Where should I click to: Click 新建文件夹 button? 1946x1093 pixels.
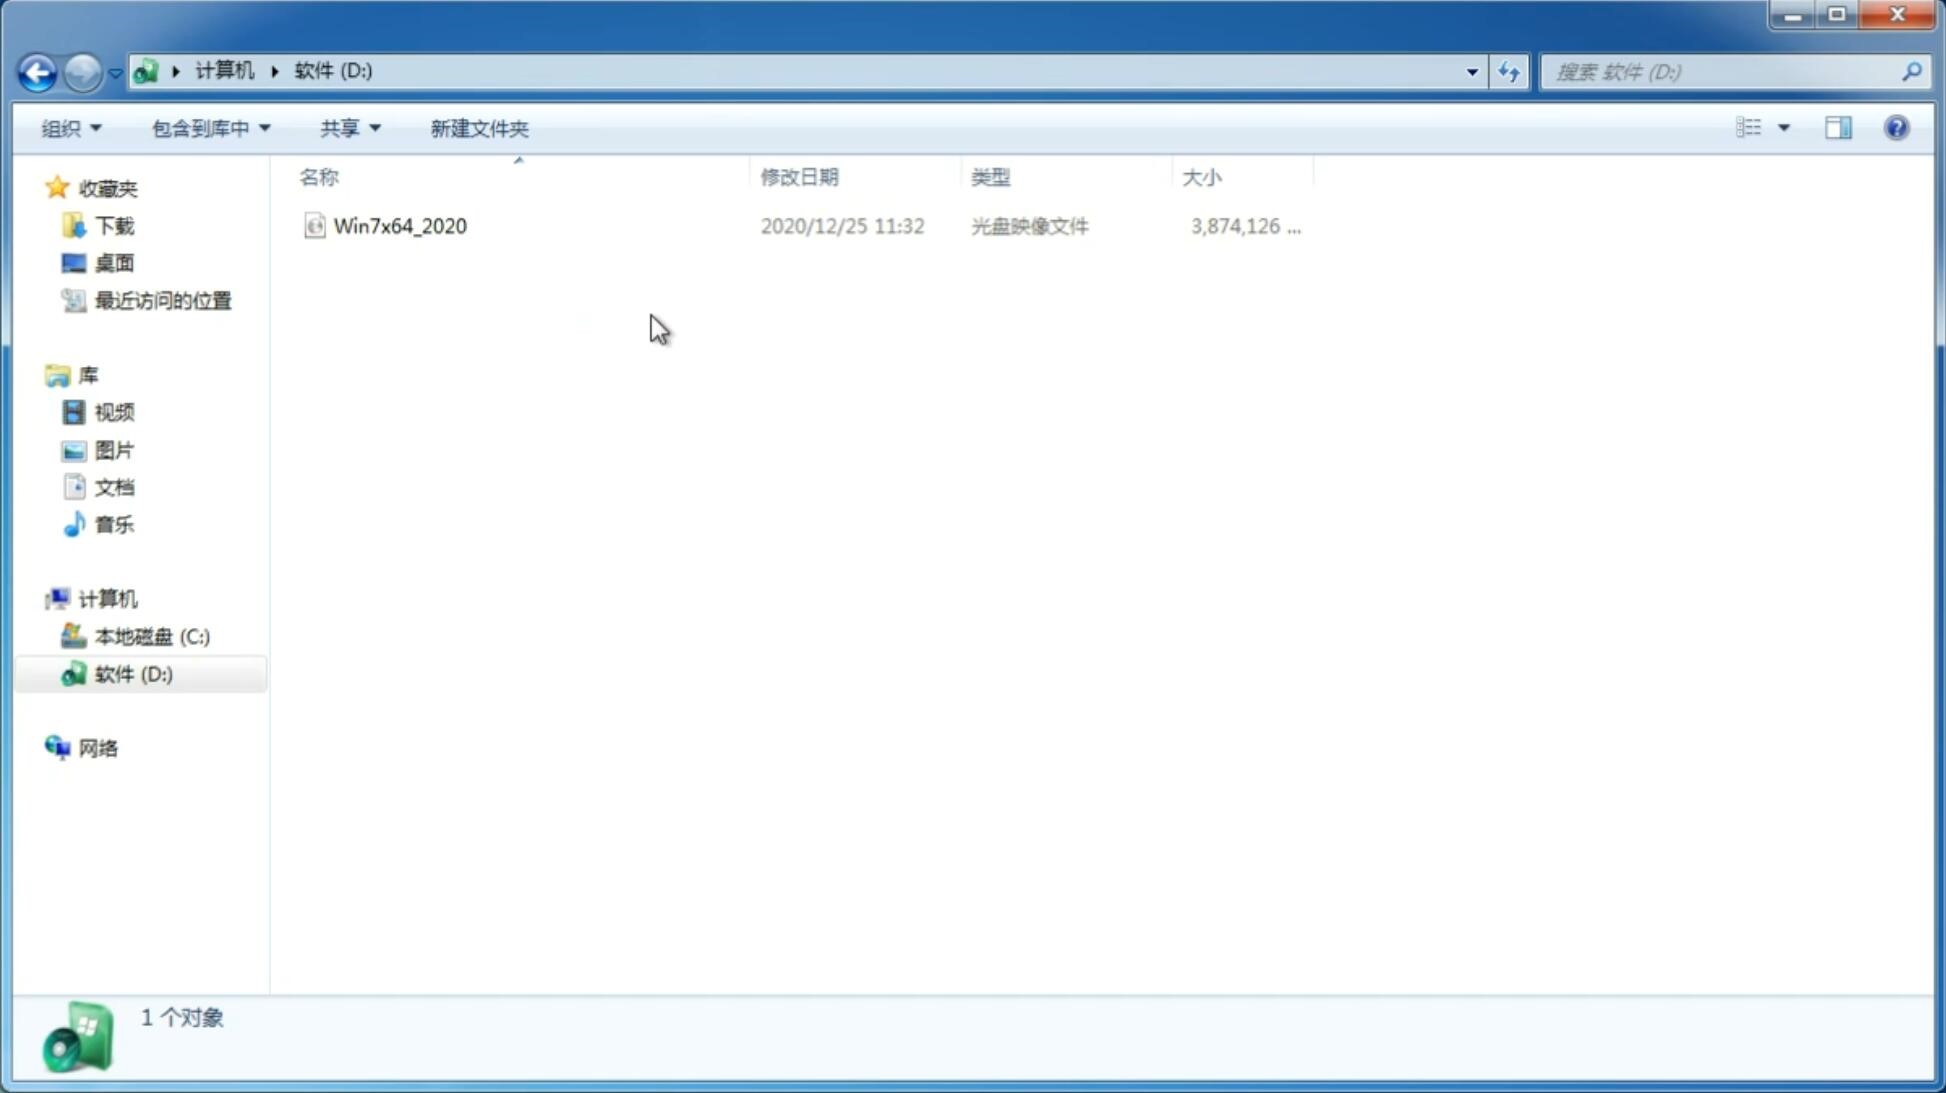[478, 127]
